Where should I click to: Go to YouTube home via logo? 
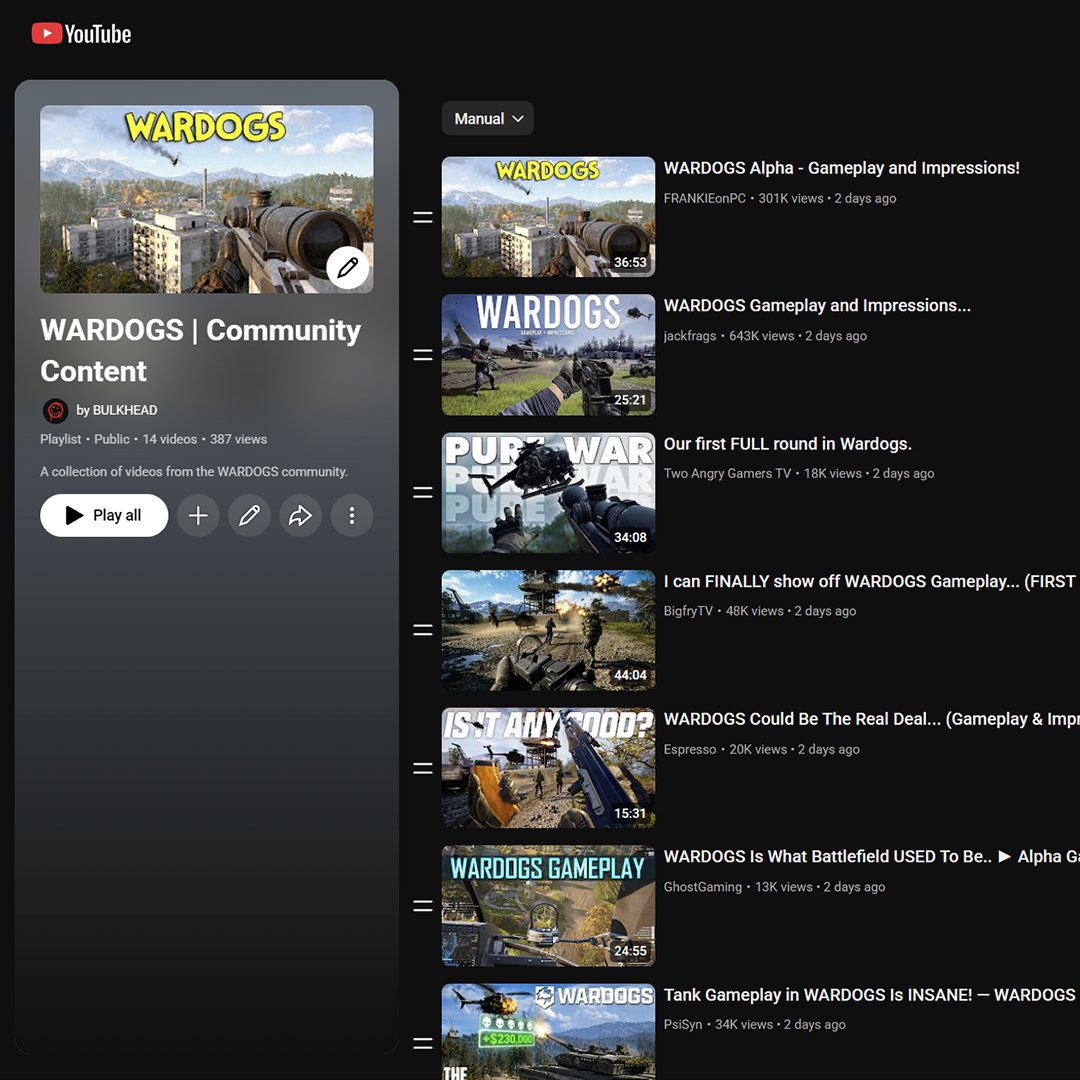[x=81, y=34]
